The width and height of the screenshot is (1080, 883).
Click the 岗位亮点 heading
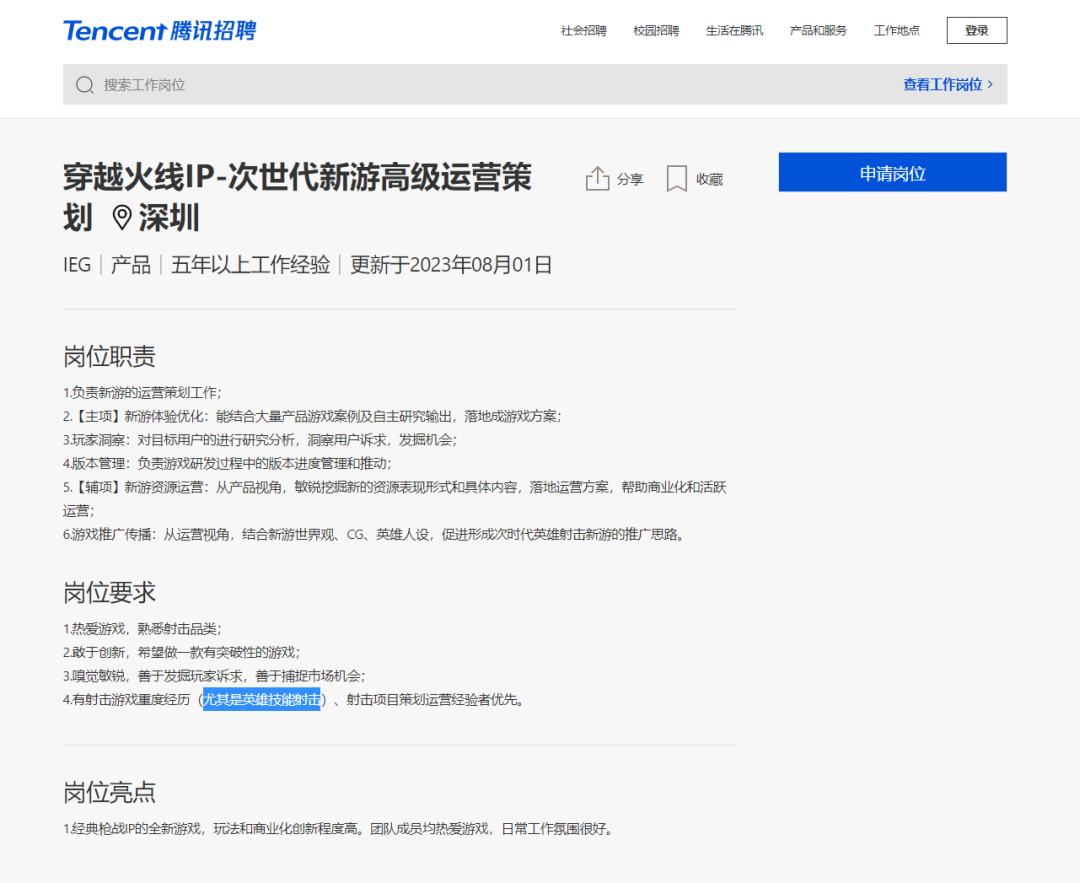click(x=110, y=792)
